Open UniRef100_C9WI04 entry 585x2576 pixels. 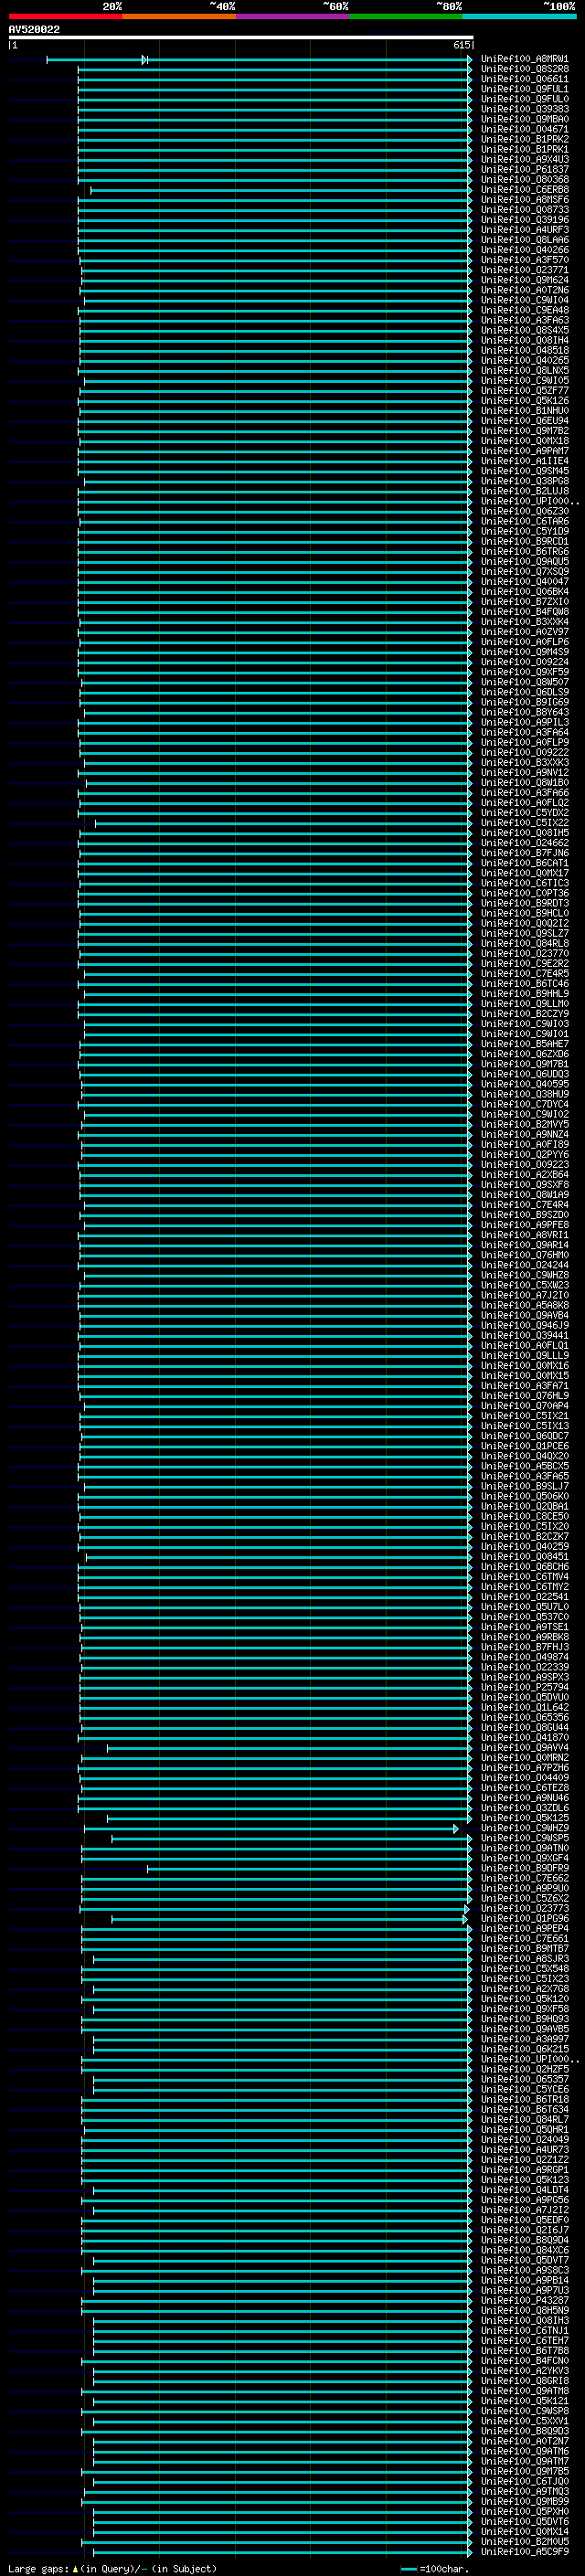point(524,301)
